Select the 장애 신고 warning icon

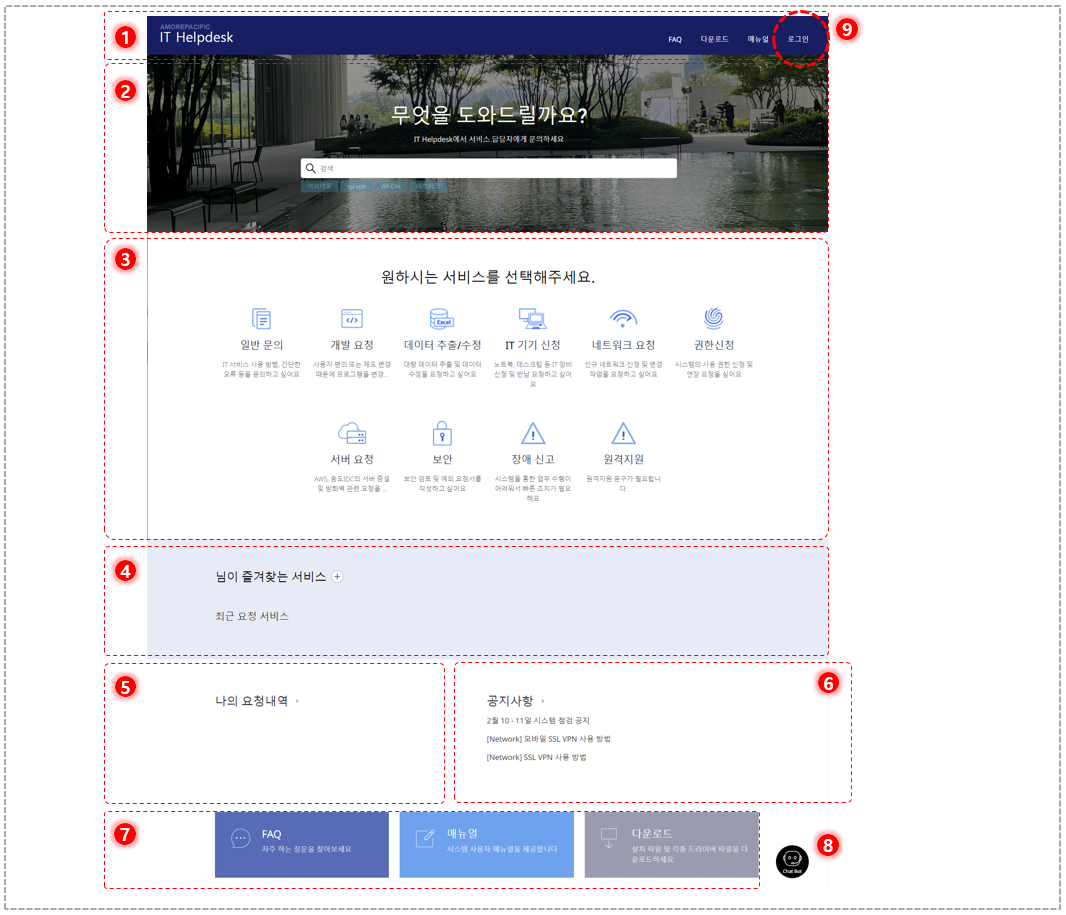pos(532,433)
